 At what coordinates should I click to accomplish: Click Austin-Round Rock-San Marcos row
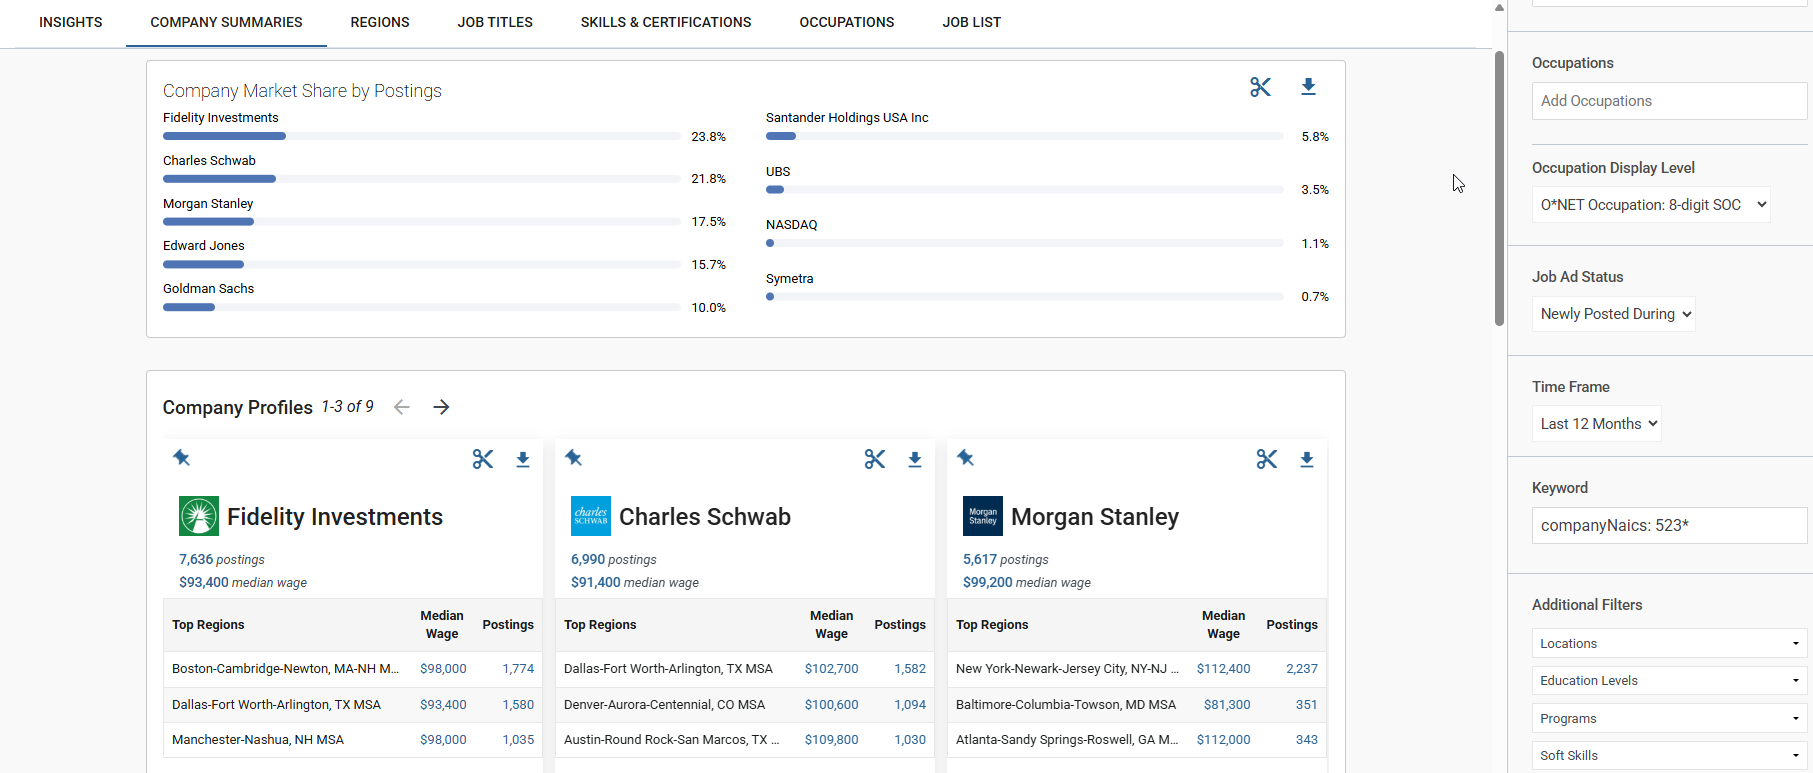[x=745, y=740]
